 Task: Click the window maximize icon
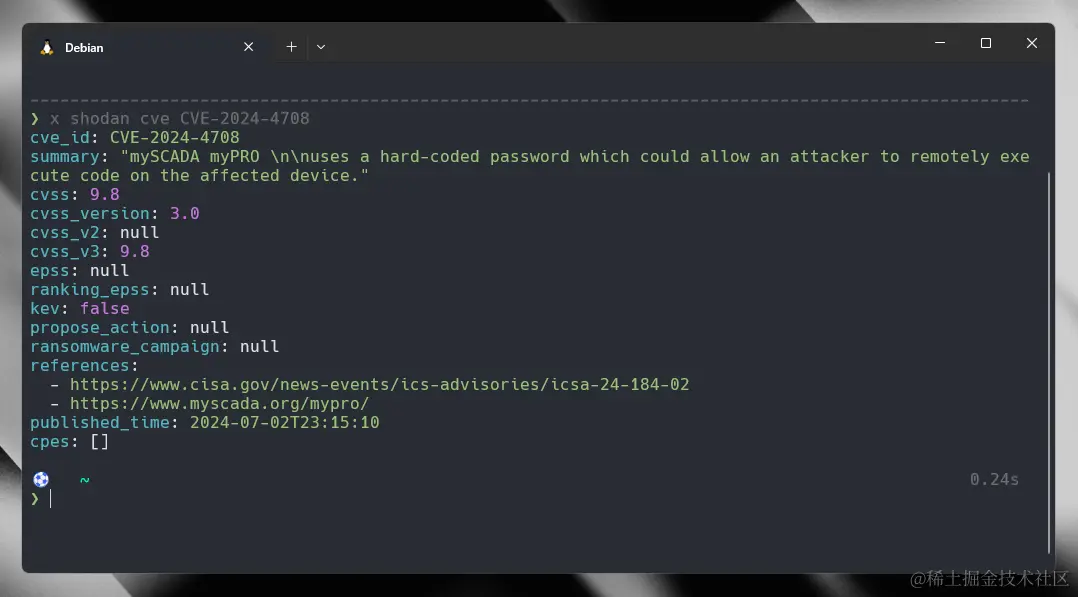(985, 43)
